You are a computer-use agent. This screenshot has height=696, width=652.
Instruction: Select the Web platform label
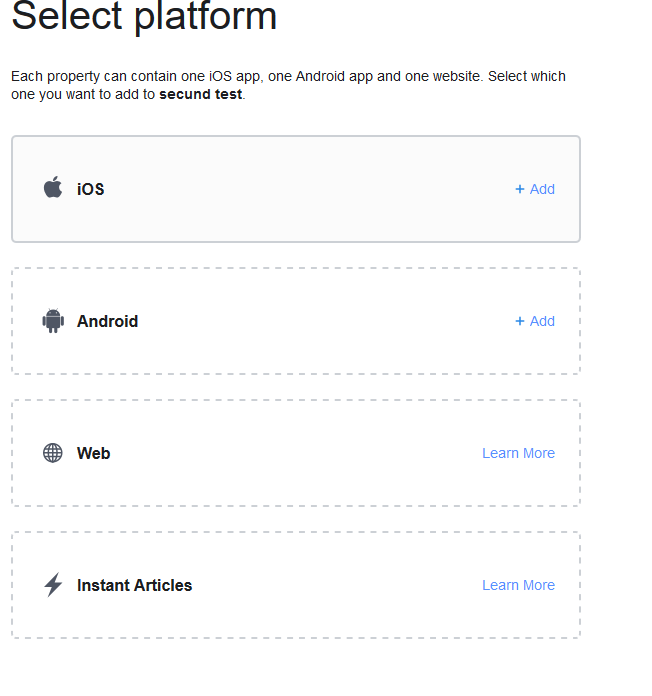click(94, 453)
